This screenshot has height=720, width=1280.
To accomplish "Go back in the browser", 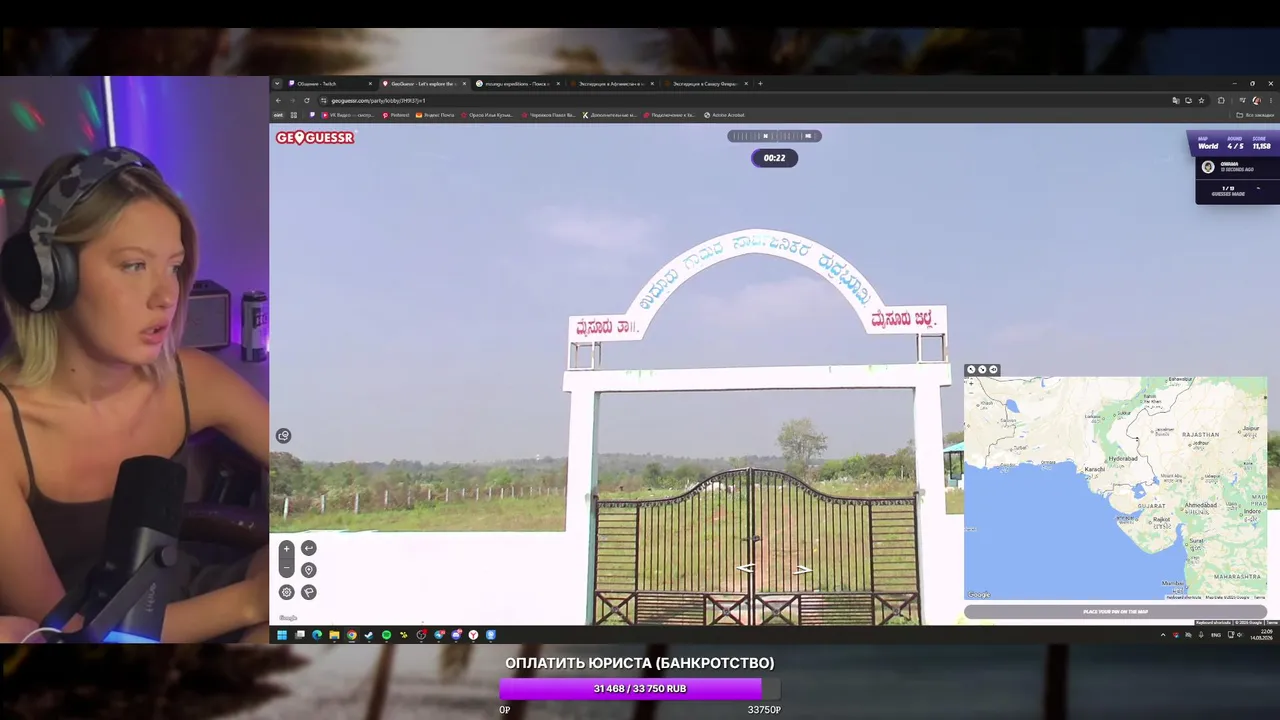I will 278,100.
